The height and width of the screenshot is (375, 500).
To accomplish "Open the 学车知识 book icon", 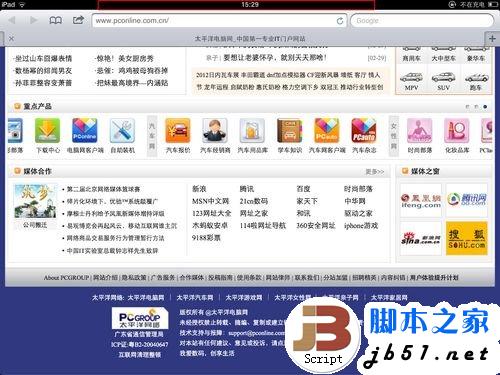I will pyautogui.click(x=289, y=131).
